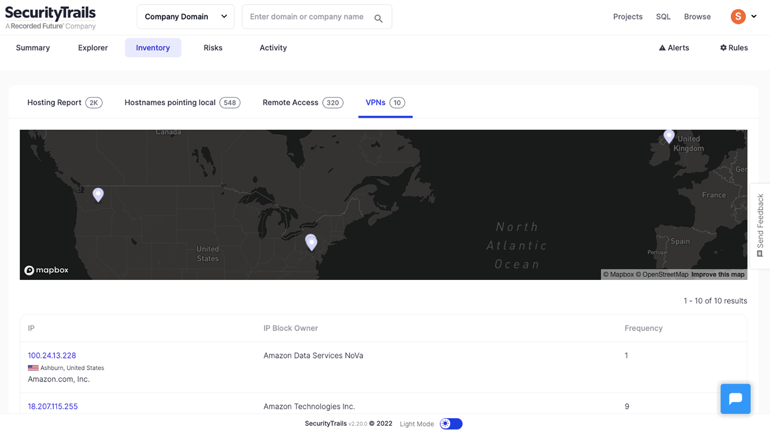Viewport: 770px width, 430px height.
Task: Open the chat support widget
Action: [735, 399]
